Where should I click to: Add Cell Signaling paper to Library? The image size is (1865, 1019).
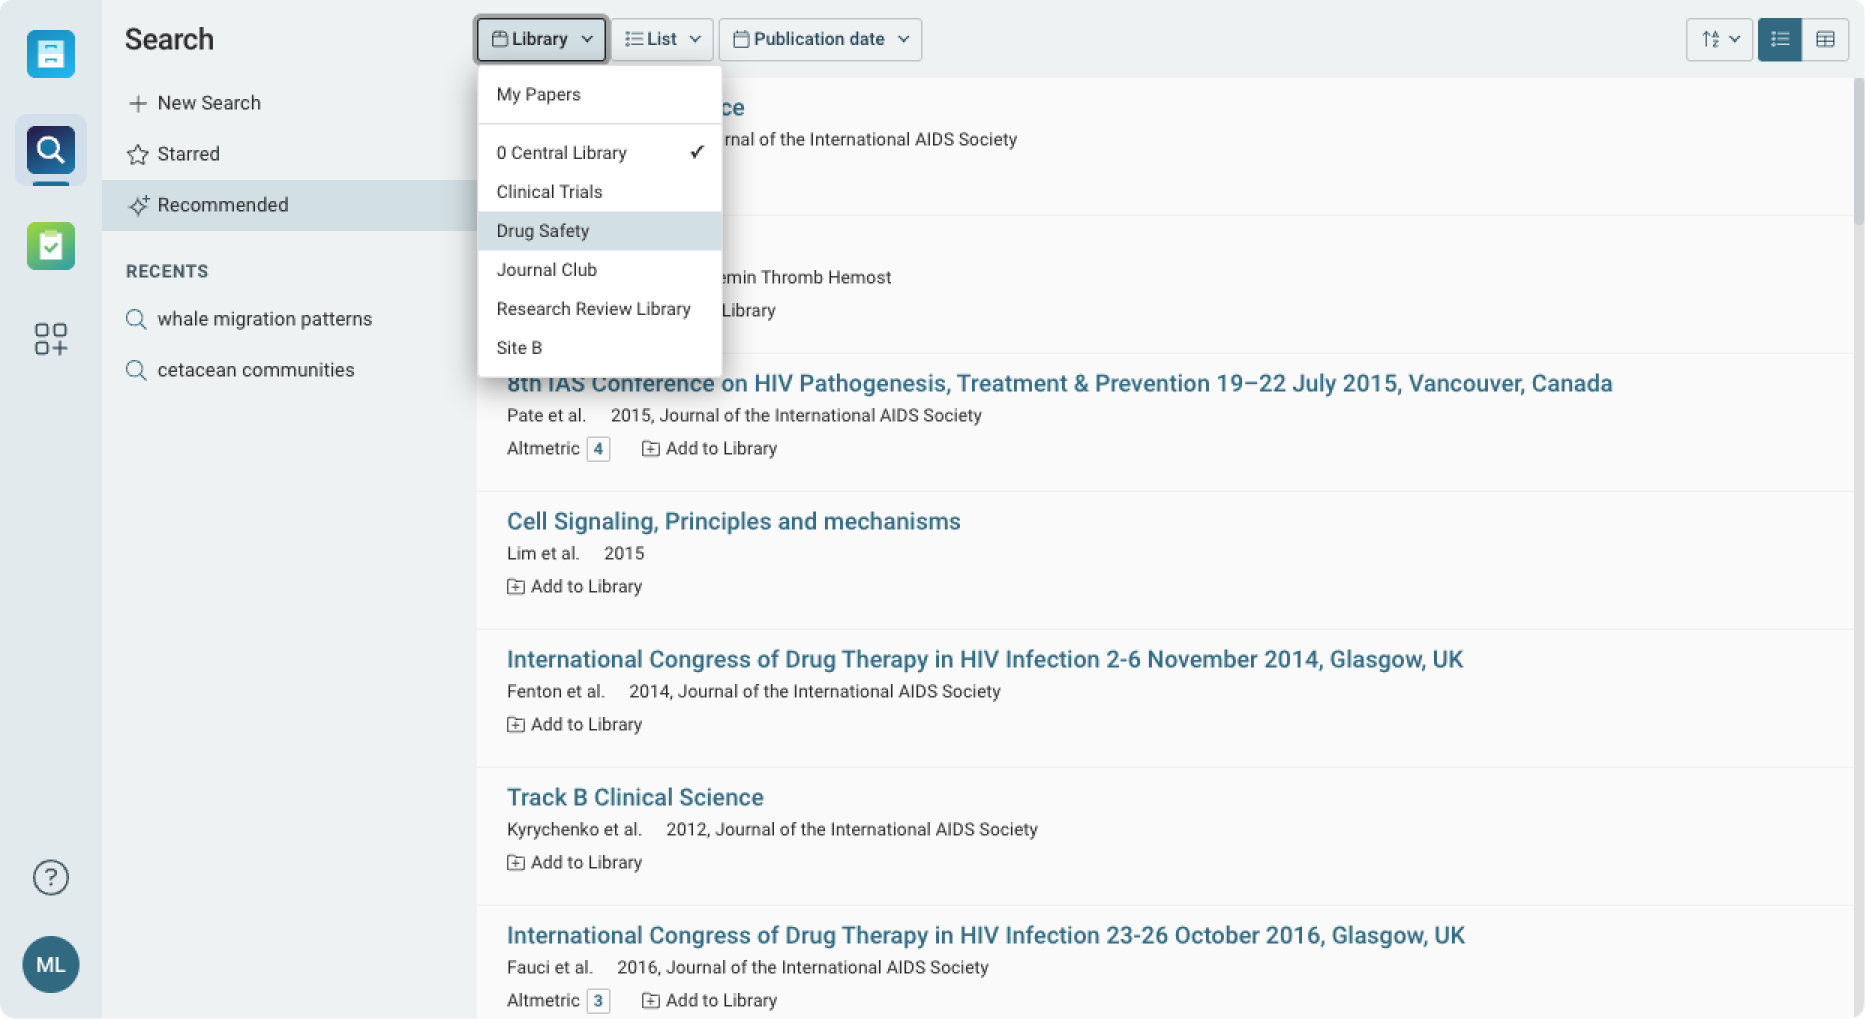click(575, 586)
